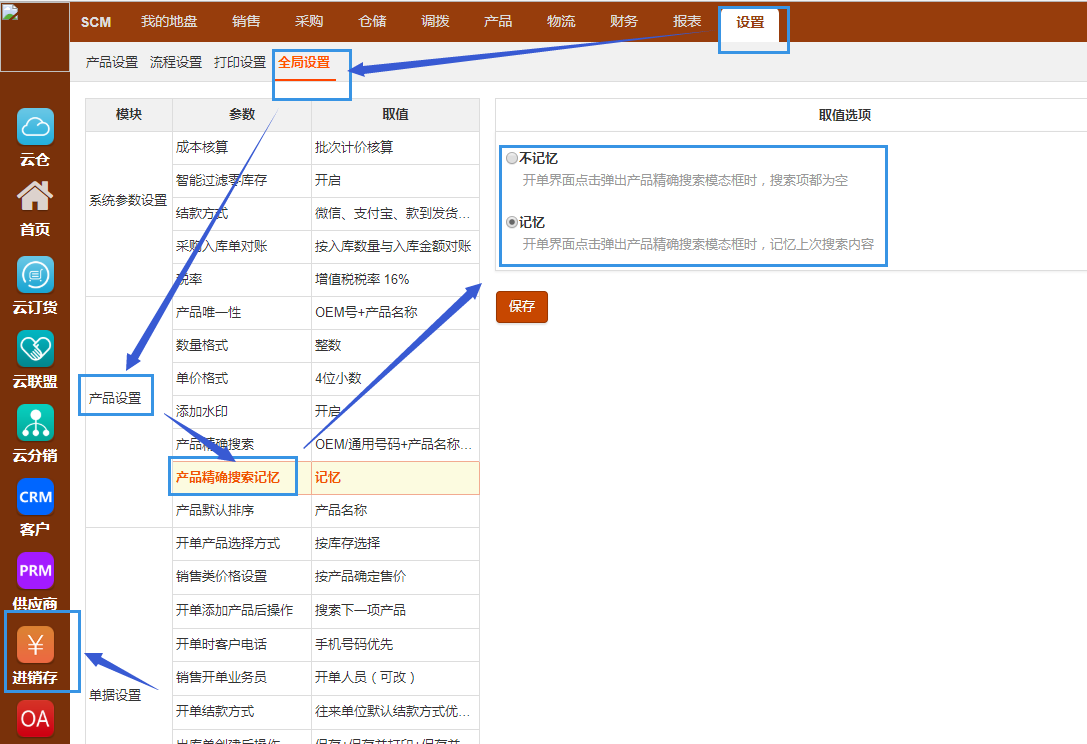
Task: Open the 销售 menu
Action: click(246, 21)
